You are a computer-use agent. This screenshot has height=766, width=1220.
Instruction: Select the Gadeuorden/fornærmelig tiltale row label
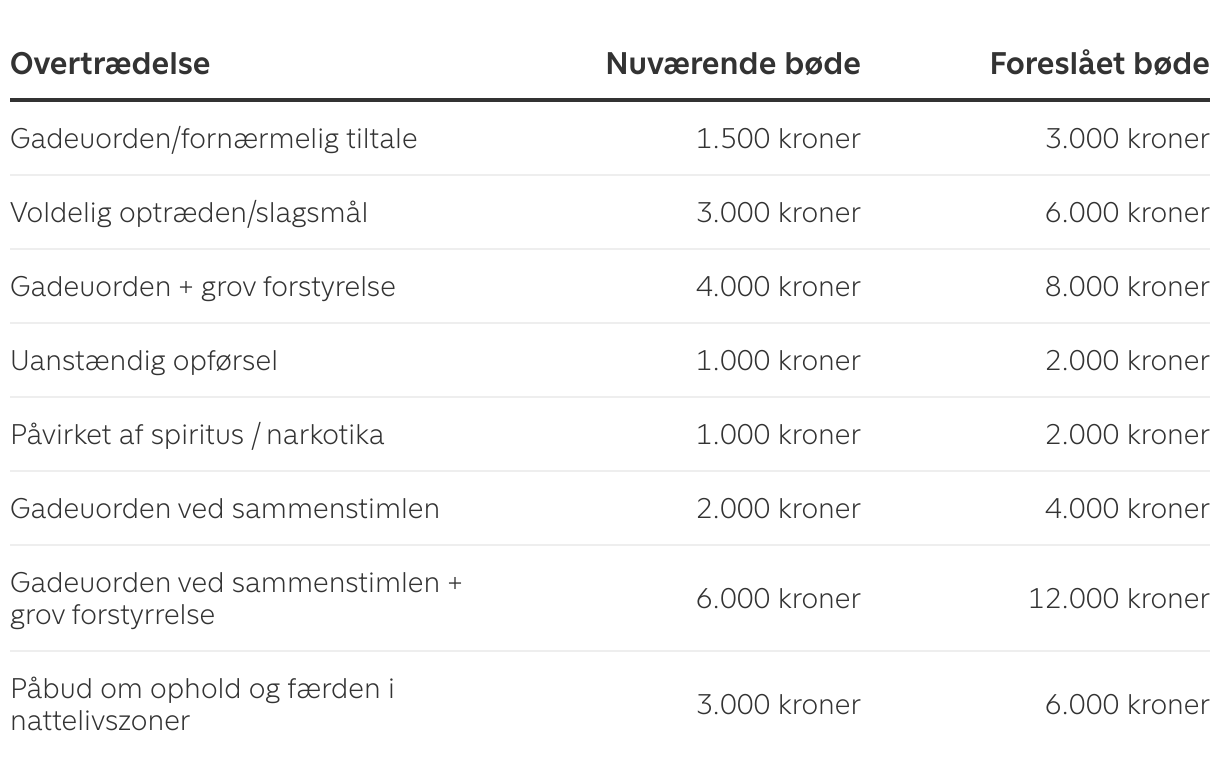(x=214, y=139)
